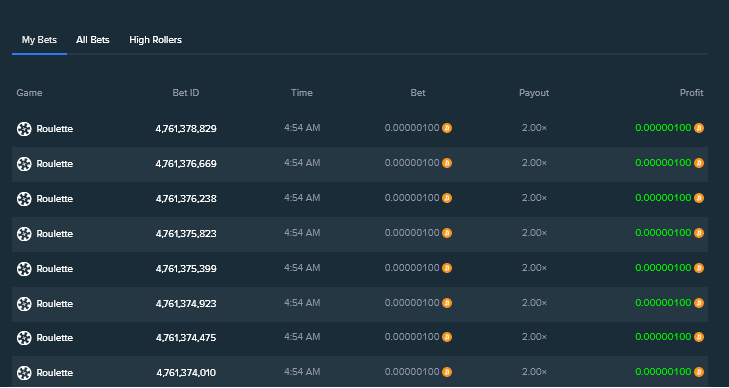Screen dimensions: 729x388
Task: Click the 2.00× payout in row 4,761,378,829
Action: [534, 128]
